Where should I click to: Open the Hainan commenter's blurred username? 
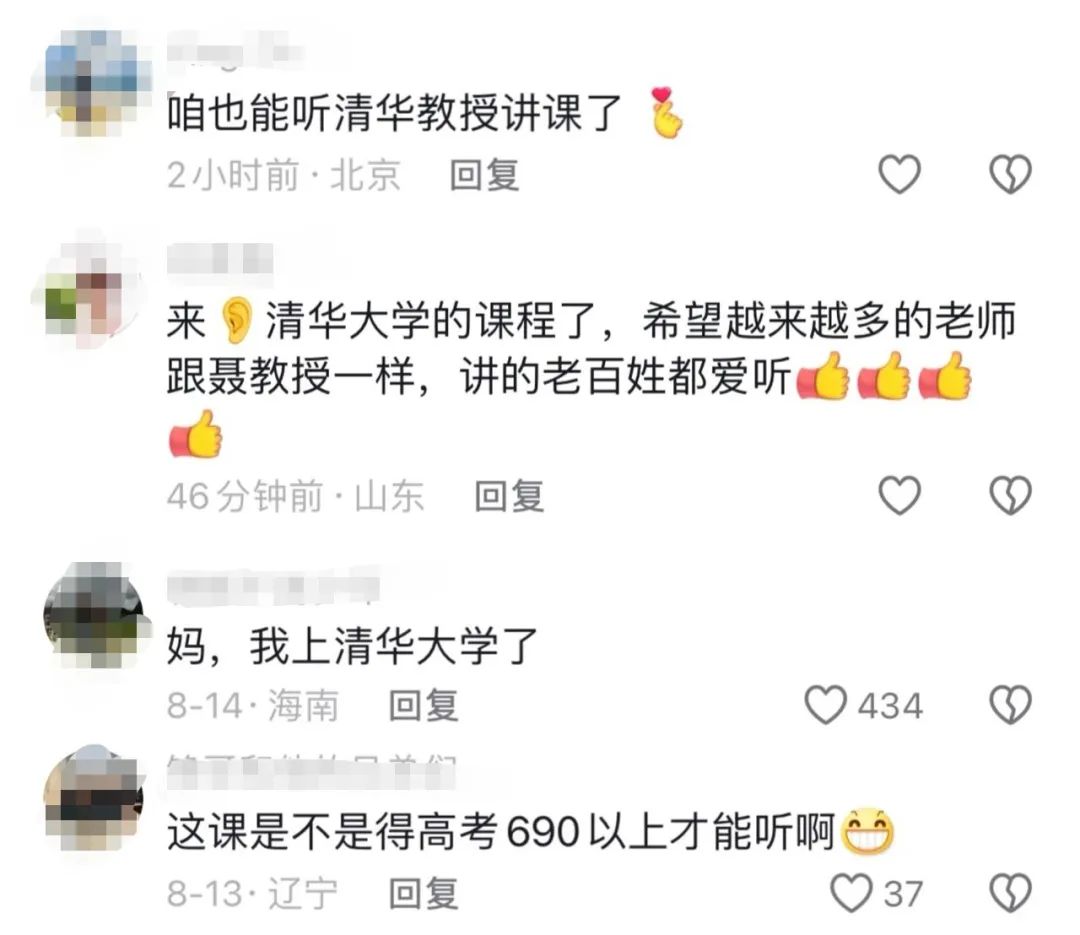point(274,587)
